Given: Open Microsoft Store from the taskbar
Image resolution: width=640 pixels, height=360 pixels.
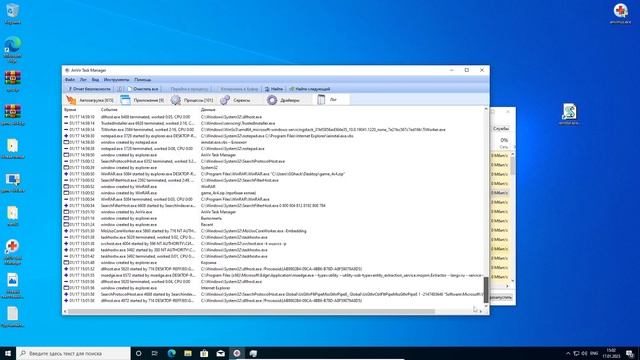Looking at the screenshot, I should [204, 353].
